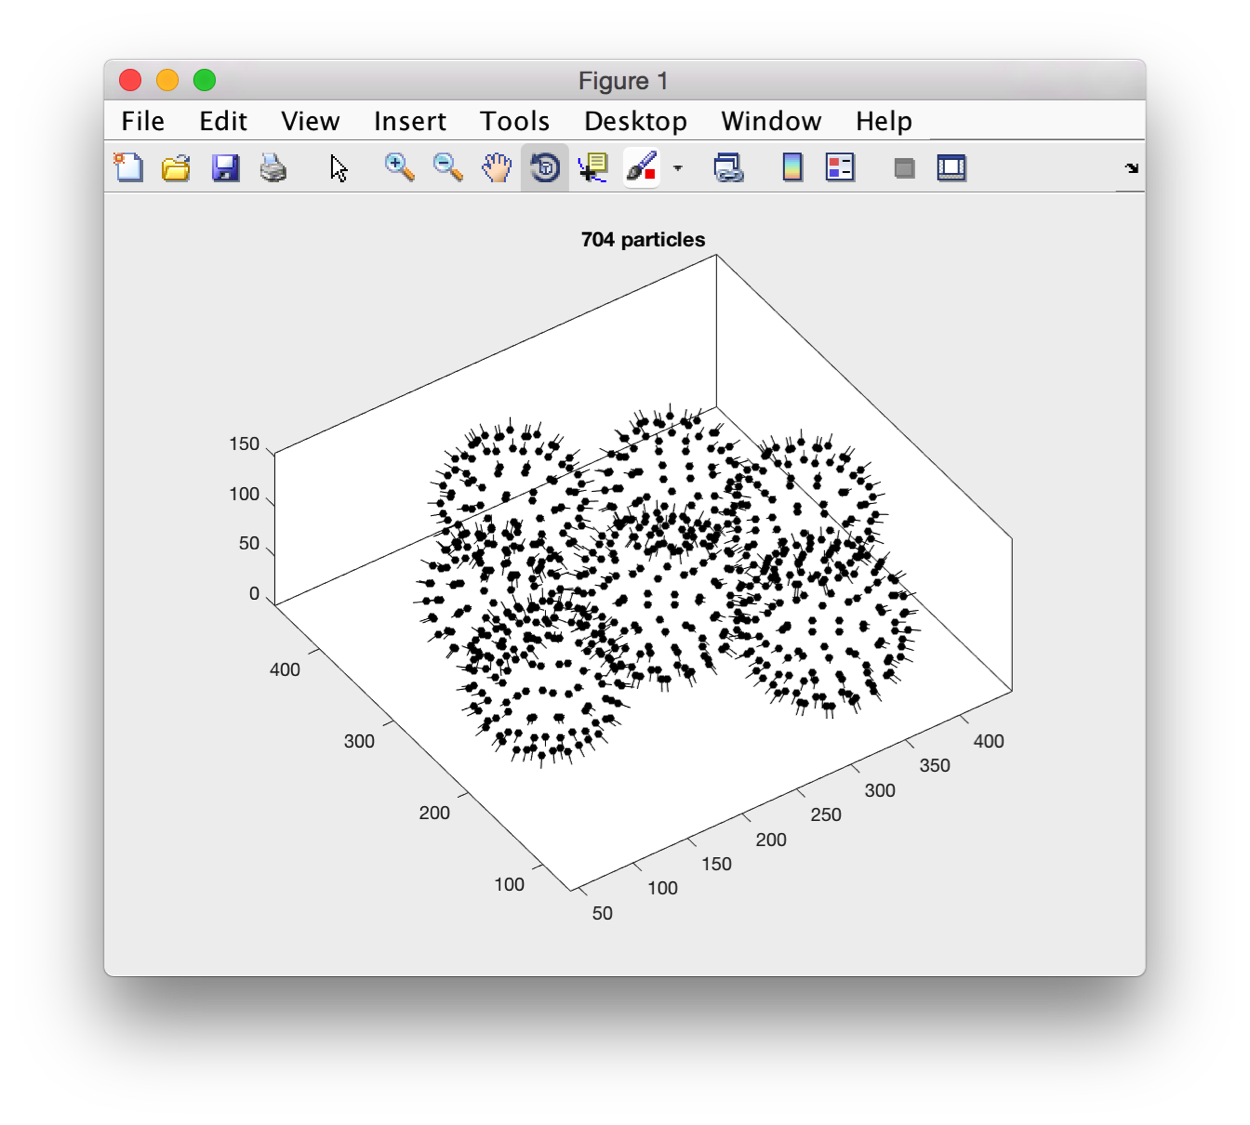The width and height of the screenshot is (1250, 1125).
Task: Save the figure using the floppy disk icon
Action: (x=225, y=167)
